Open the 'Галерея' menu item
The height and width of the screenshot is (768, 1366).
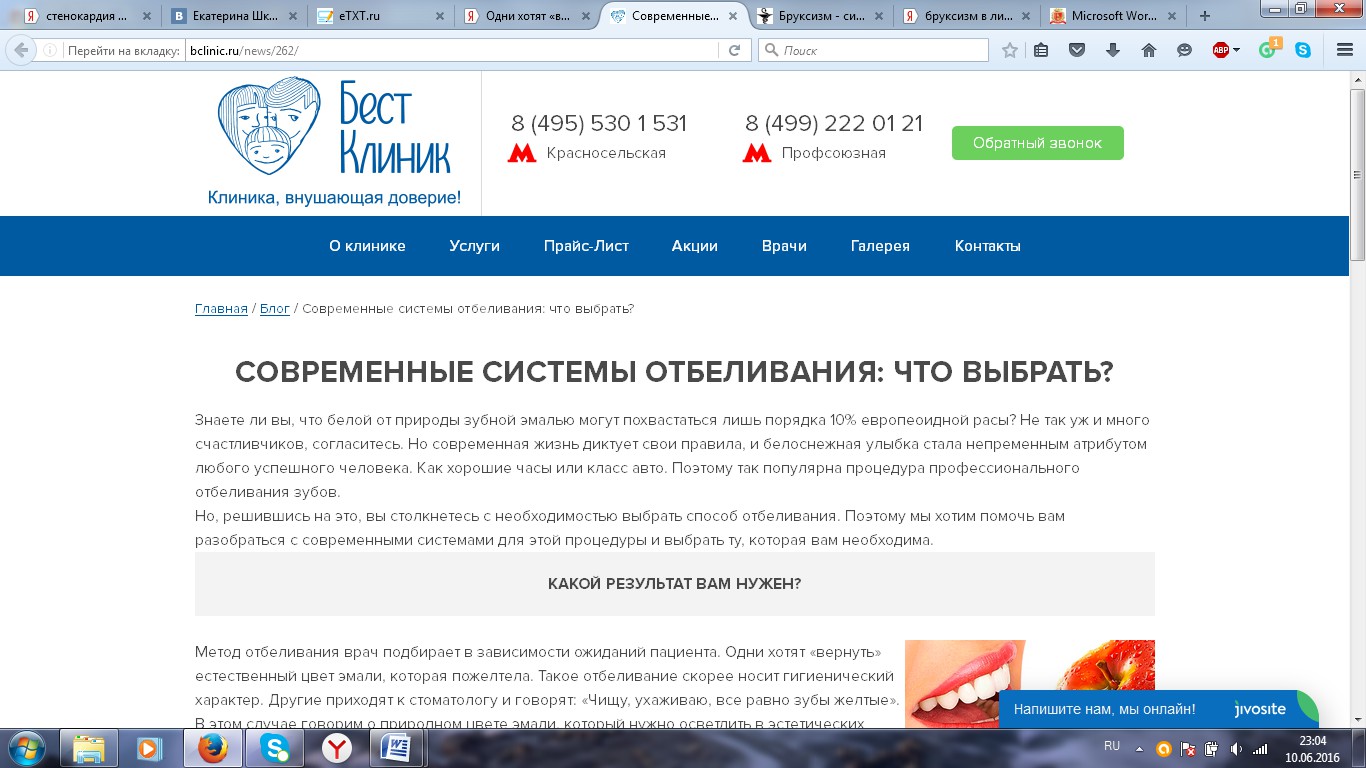(x=880, y=246)
